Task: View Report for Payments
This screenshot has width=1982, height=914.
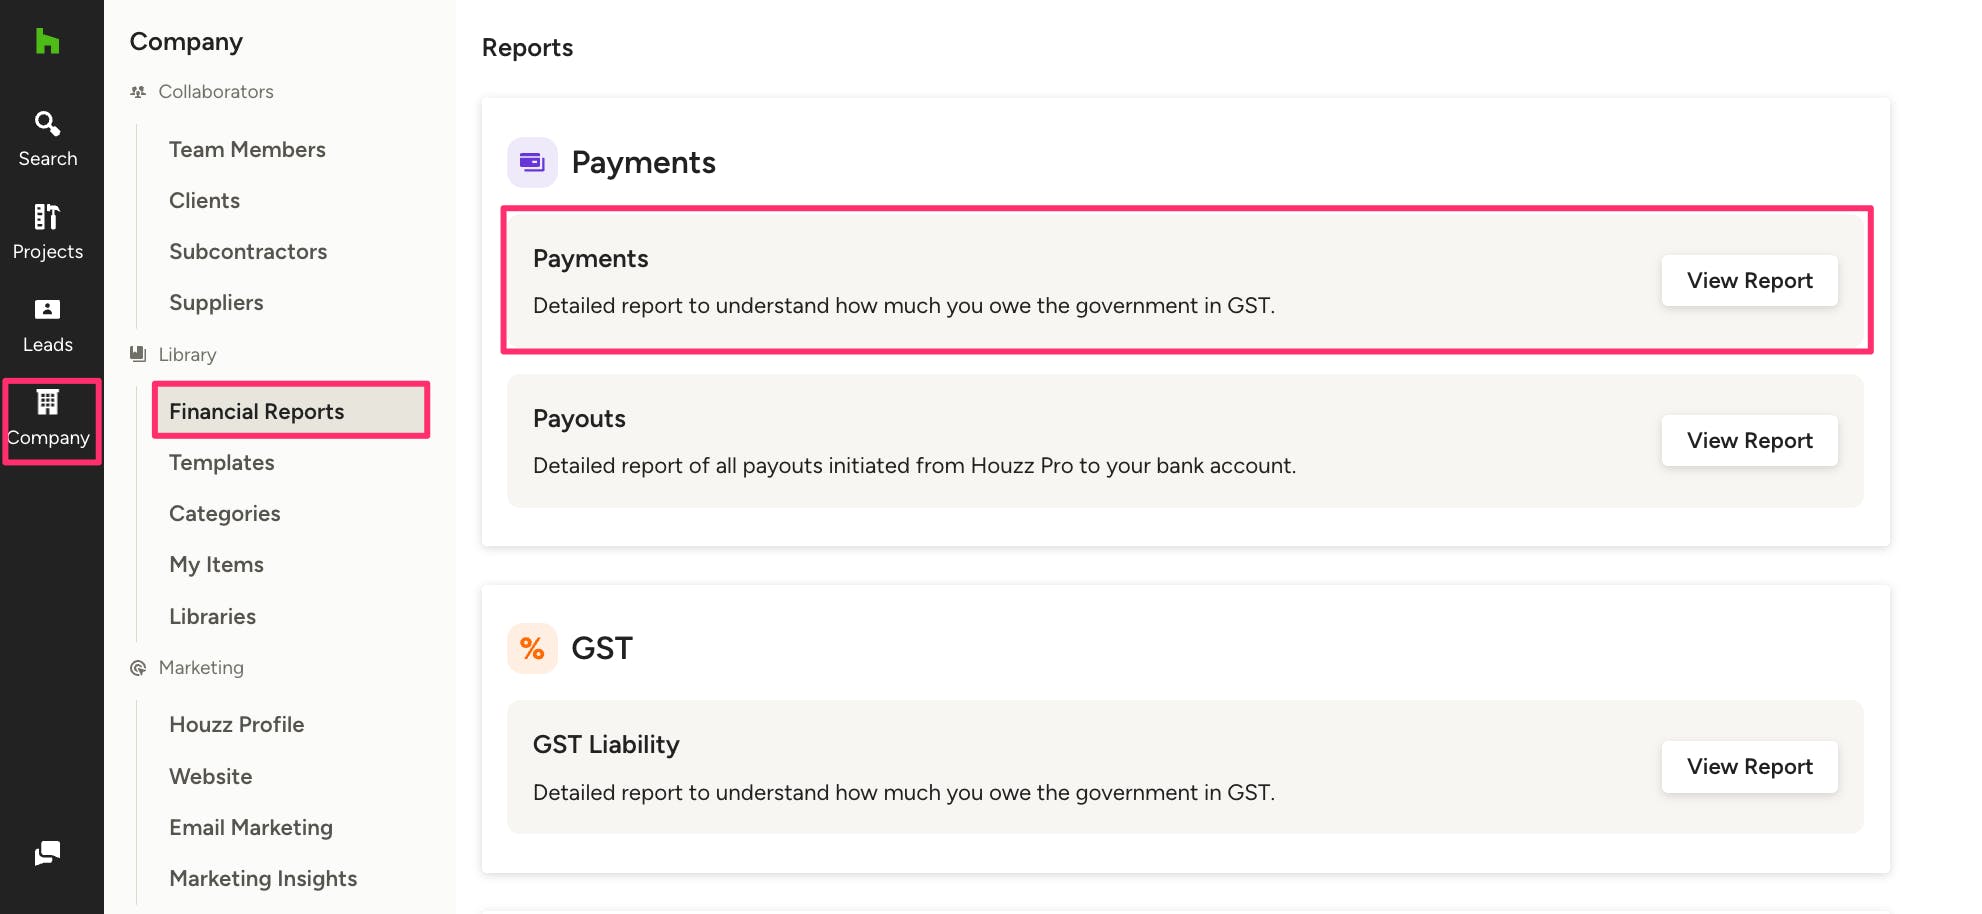Action: (1749, 281)
